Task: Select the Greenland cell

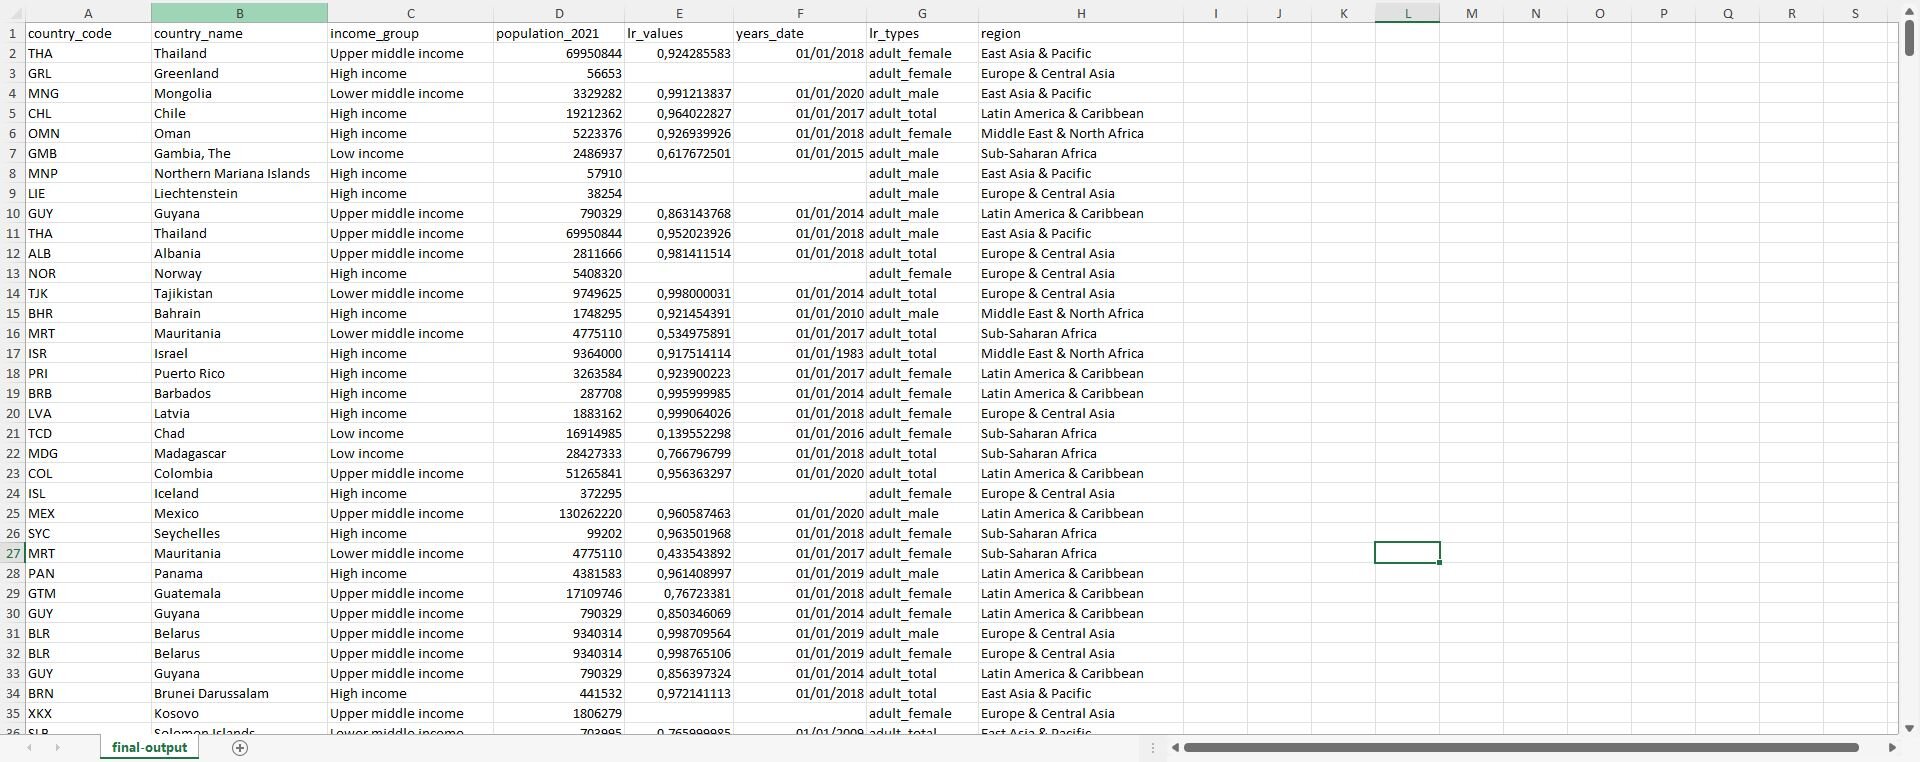Action: [x=239, y=73]
